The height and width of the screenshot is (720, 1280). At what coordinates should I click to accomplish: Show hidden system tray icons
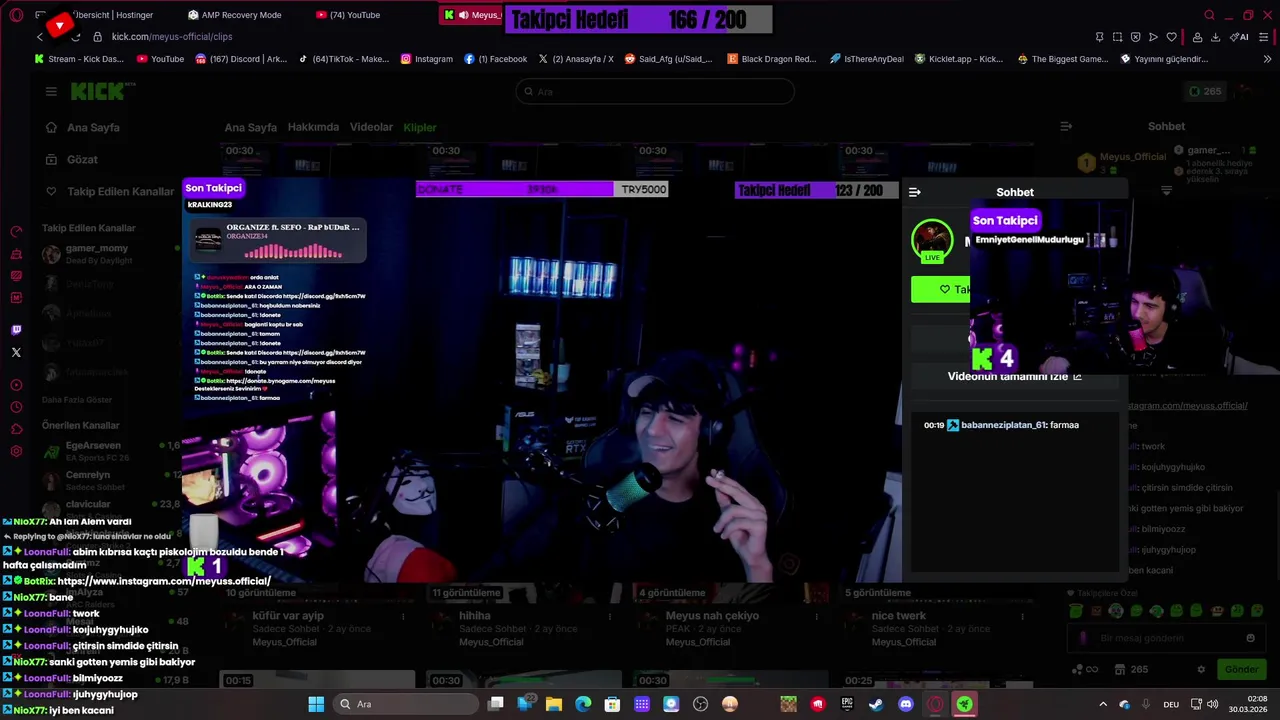[x=1103, y=704]
